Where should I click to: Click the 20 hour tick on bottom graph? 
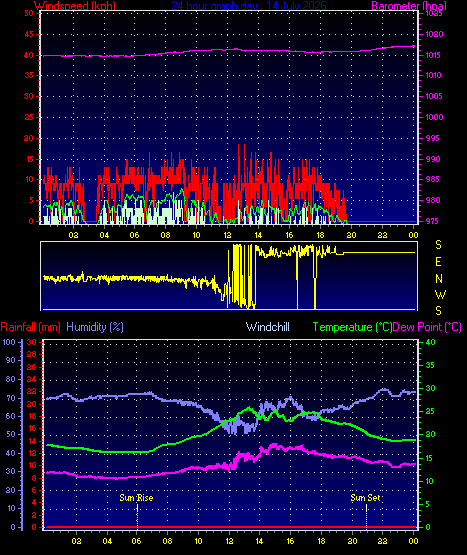point(352,541)
